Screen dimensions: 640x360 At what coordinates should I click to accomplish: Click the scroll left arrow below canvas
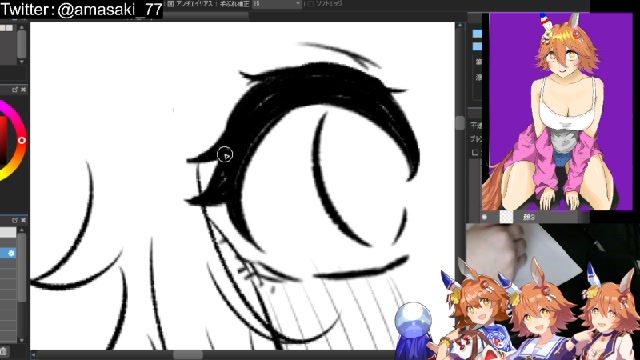(x=33, y=355)
